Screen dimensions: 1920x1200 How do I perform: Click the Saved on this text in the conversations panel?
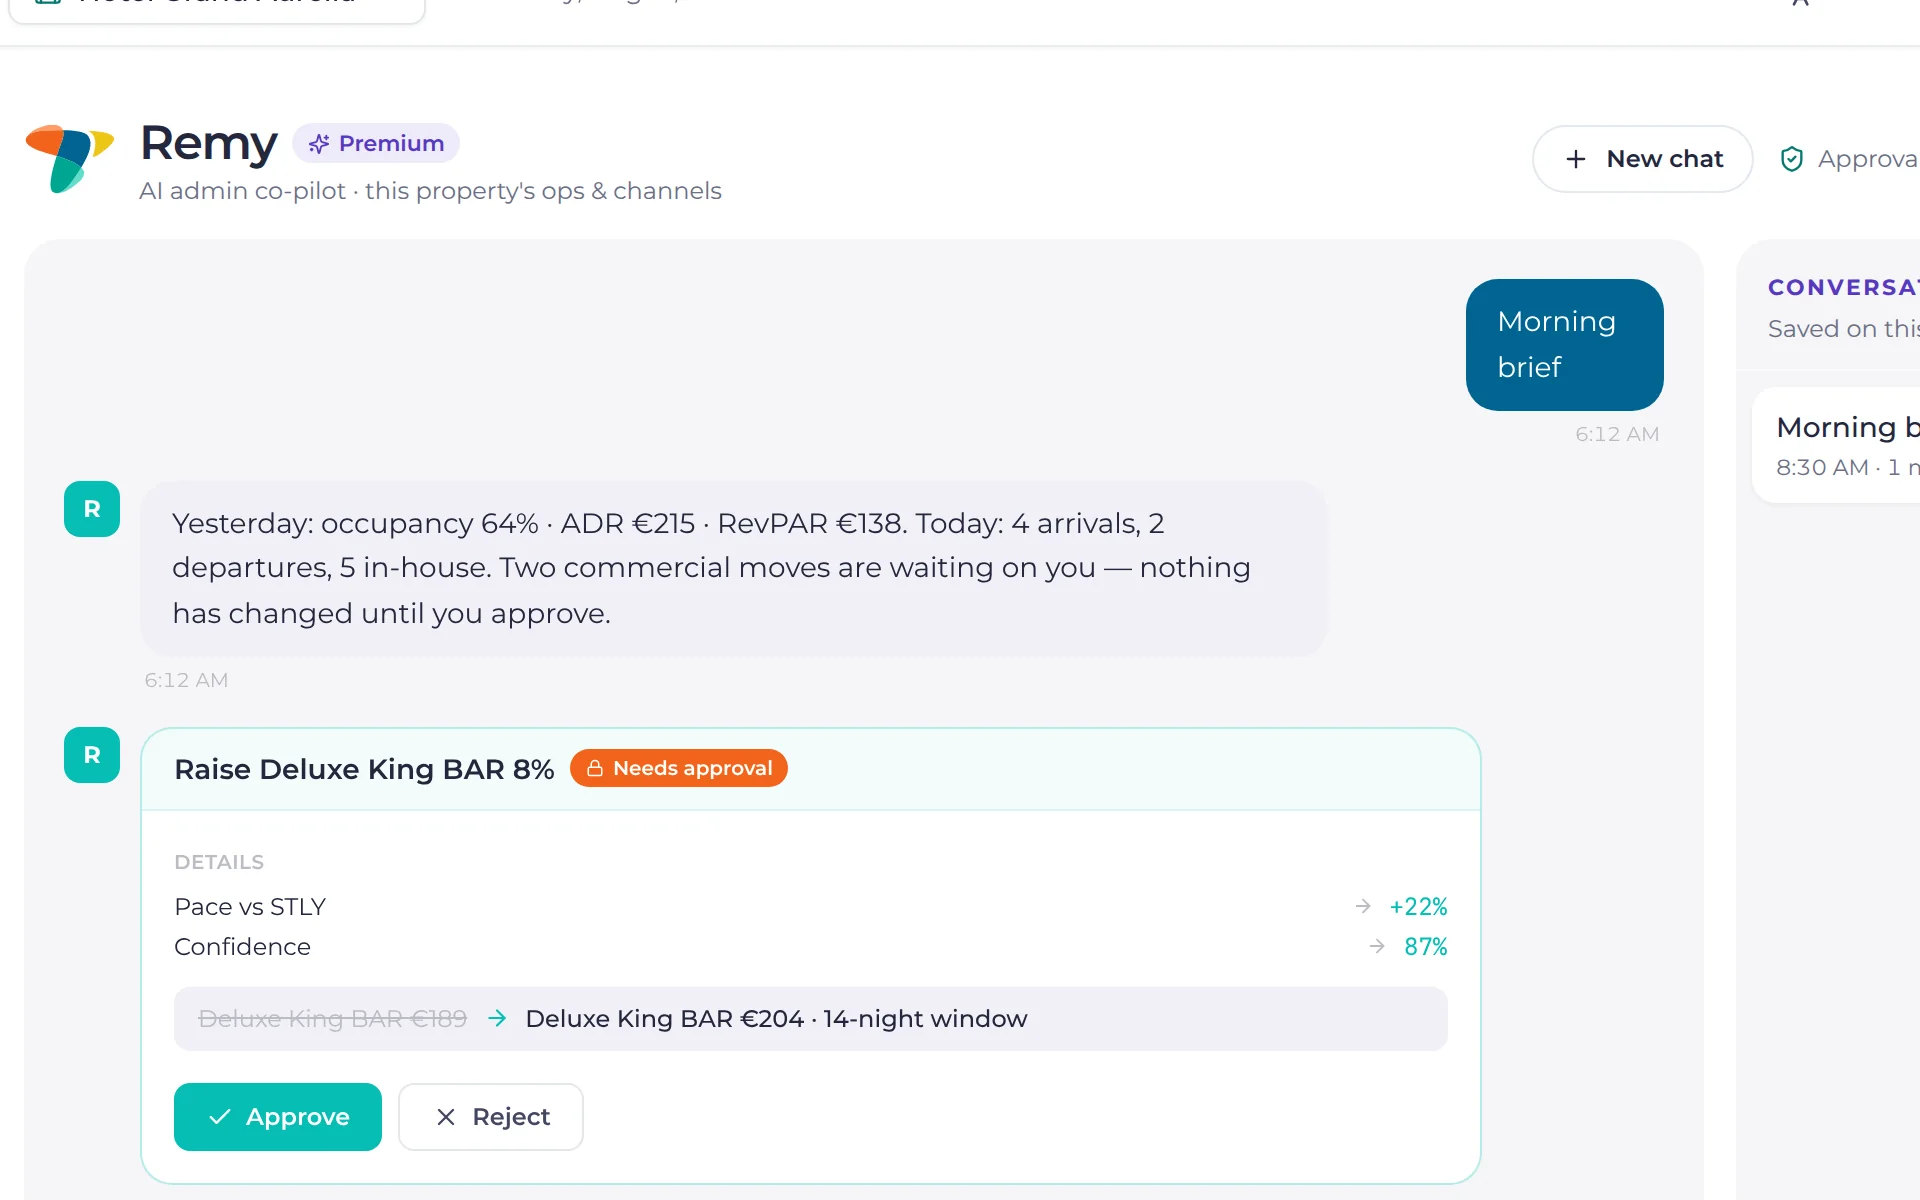pos(1843,329)
